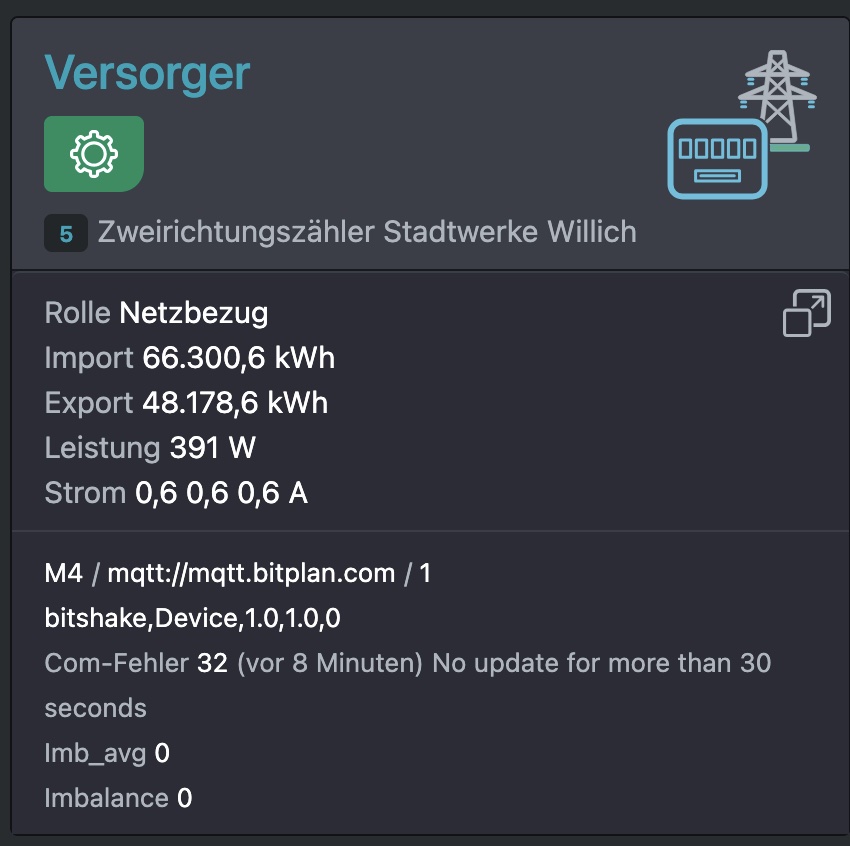This screenshot has height=846, width=850.
Task: Open settings with the green gear button
Action: click(x=94, y=154)
